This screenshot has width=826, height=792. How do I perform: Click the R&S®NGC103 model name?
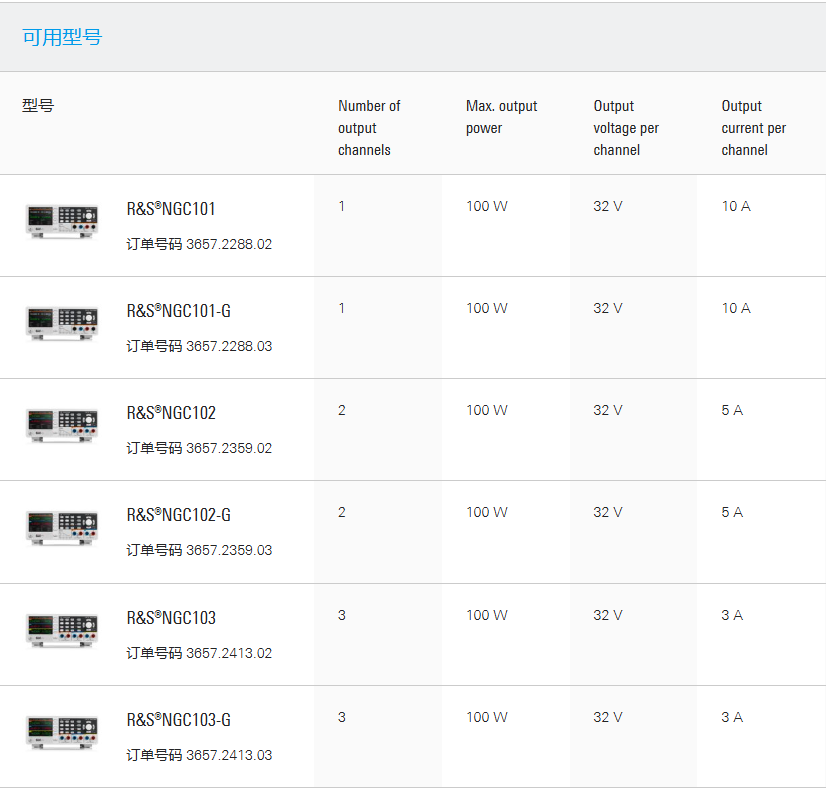tap(171, 618)
